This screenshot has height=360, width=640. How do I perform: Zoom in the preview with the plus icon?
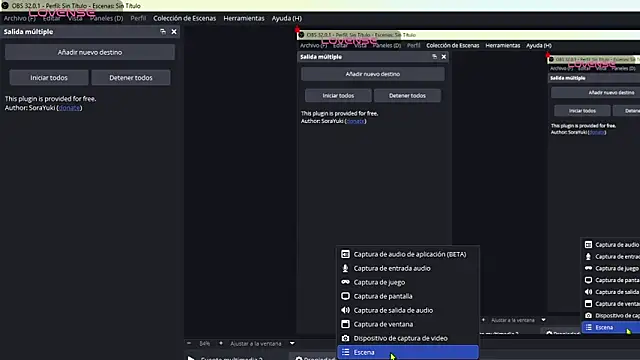point(221,343)
